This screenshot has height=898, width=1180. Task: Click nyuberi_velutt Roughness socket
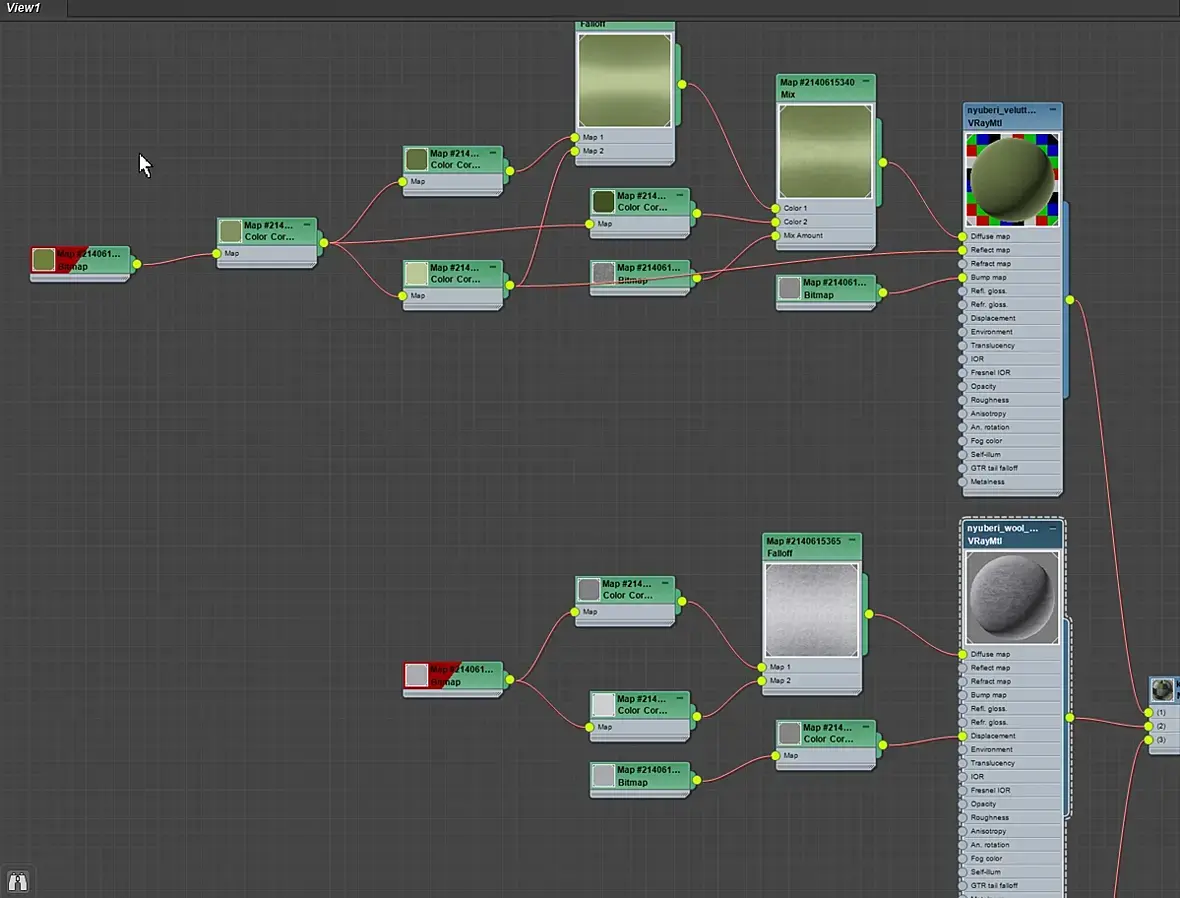coord(963,400)
